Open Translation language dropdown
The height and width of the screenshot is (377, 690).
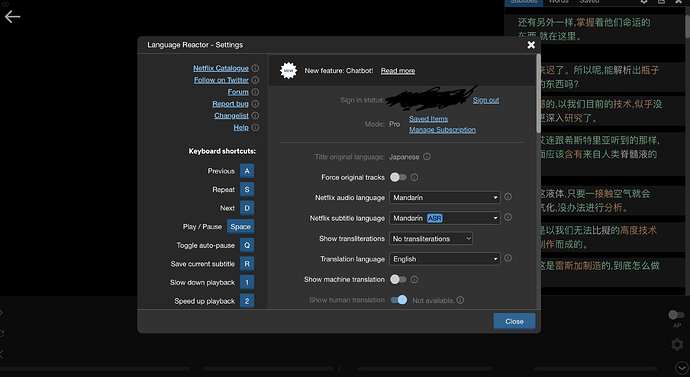(x=444, y=259)
